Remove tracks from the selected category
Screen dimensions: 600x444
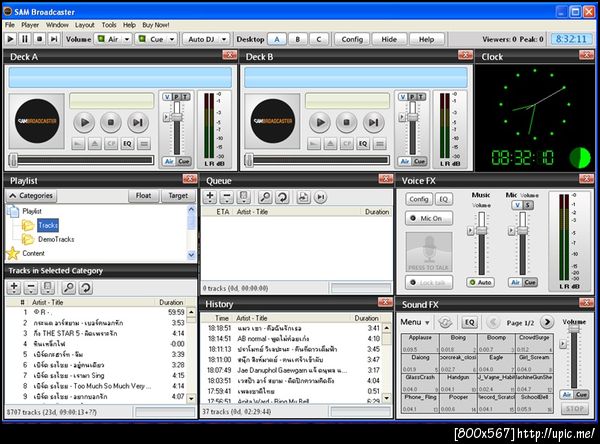(x=31, y=287)
